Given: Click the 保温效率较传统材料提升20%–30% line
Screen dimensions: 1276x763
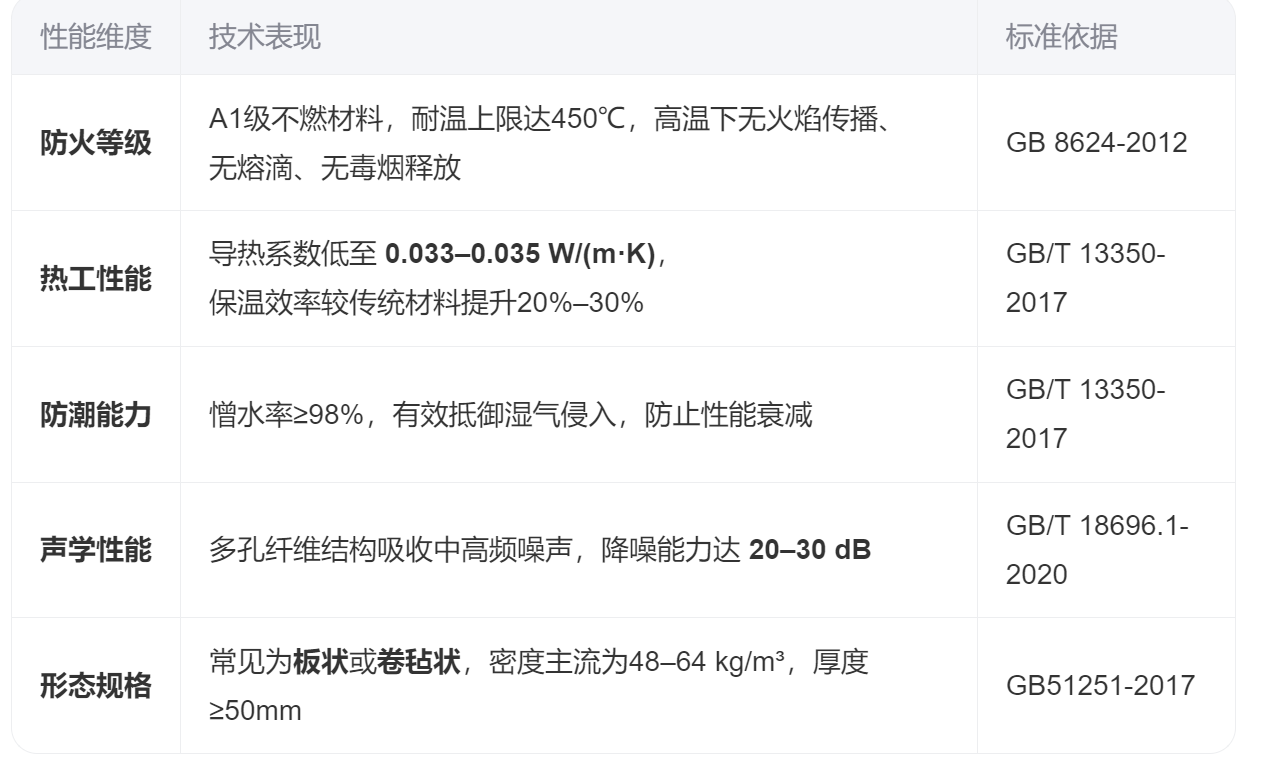Looking at the screenshot, I should pos(426,302).
